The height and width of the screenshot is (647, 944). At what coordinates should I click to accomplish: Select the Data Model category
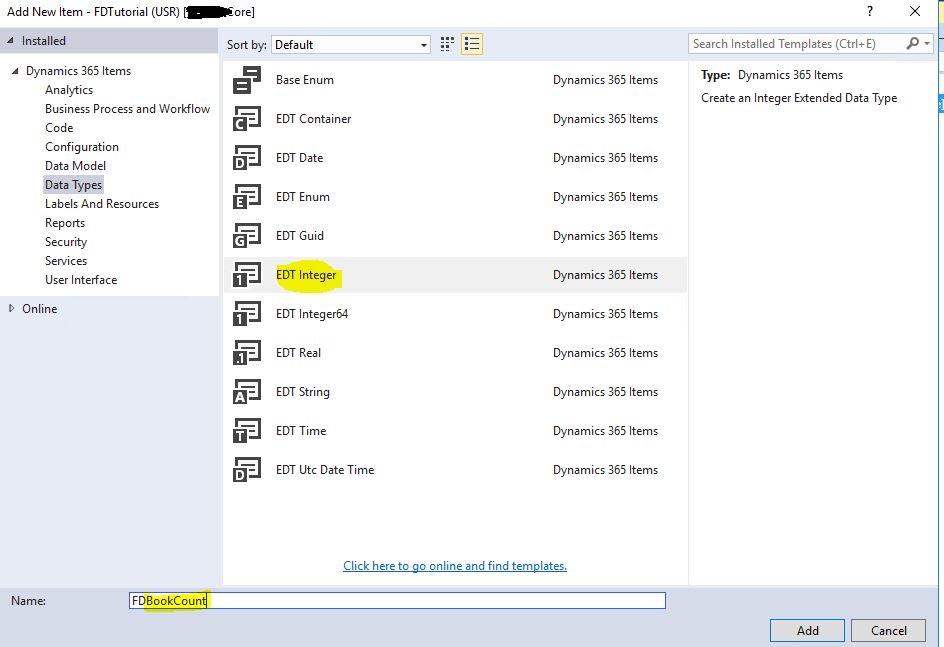point(75,166)
